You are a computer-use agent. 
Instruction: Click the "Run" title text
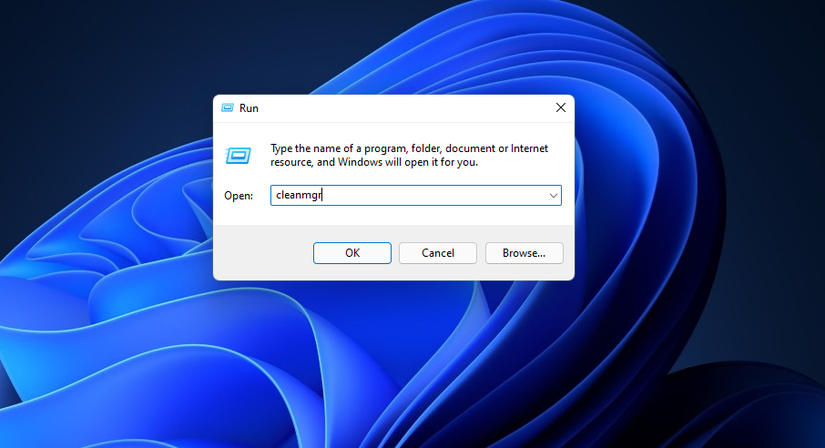[249, 108]
